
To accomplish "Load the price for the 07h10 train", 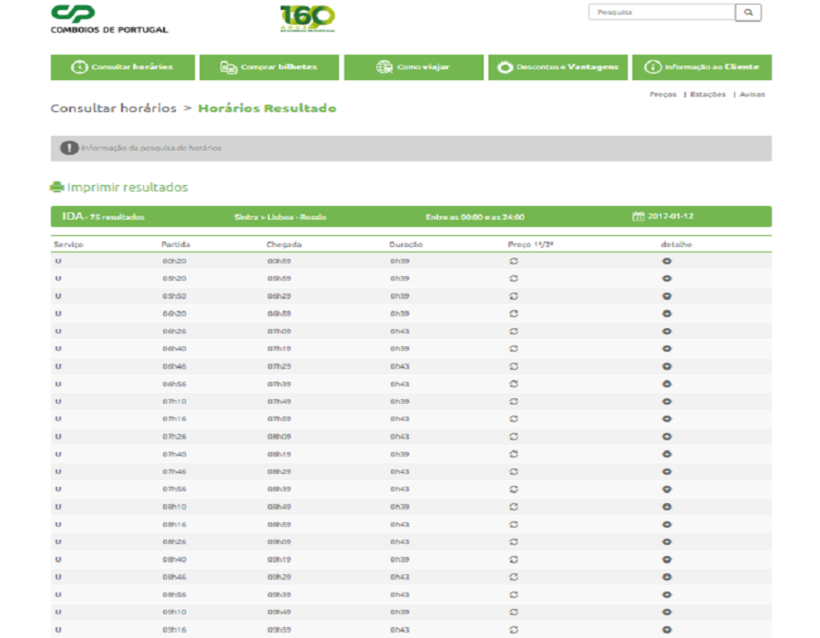I will (514, 401).
